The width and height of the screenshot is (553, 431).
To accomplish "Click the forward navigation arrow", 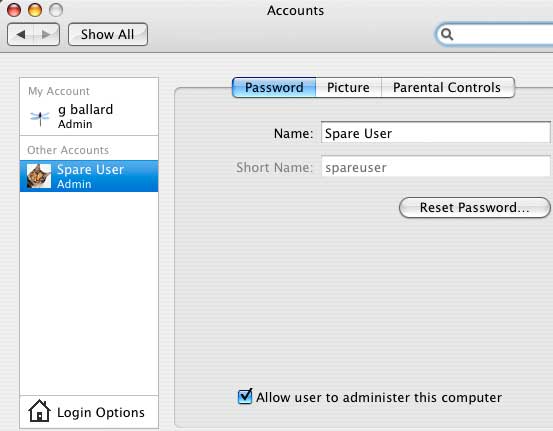I will pos(46,35).
